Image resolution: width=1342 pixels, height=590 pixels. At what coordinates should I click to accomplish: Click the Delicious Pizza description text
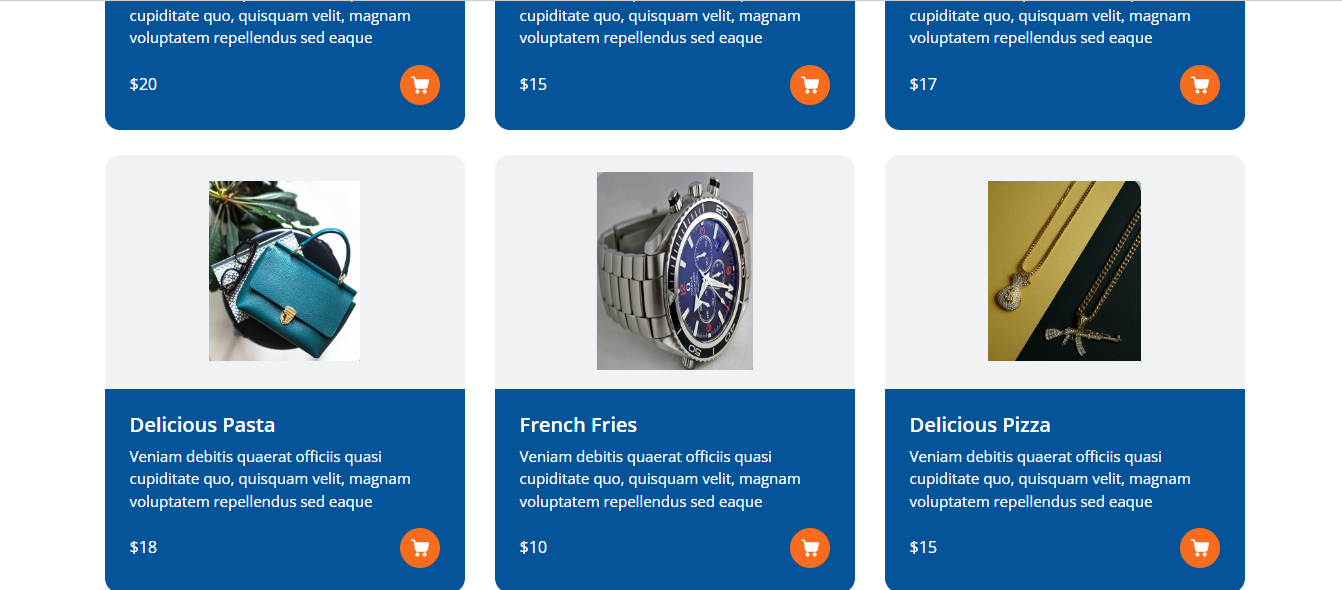coord(1050,479)
